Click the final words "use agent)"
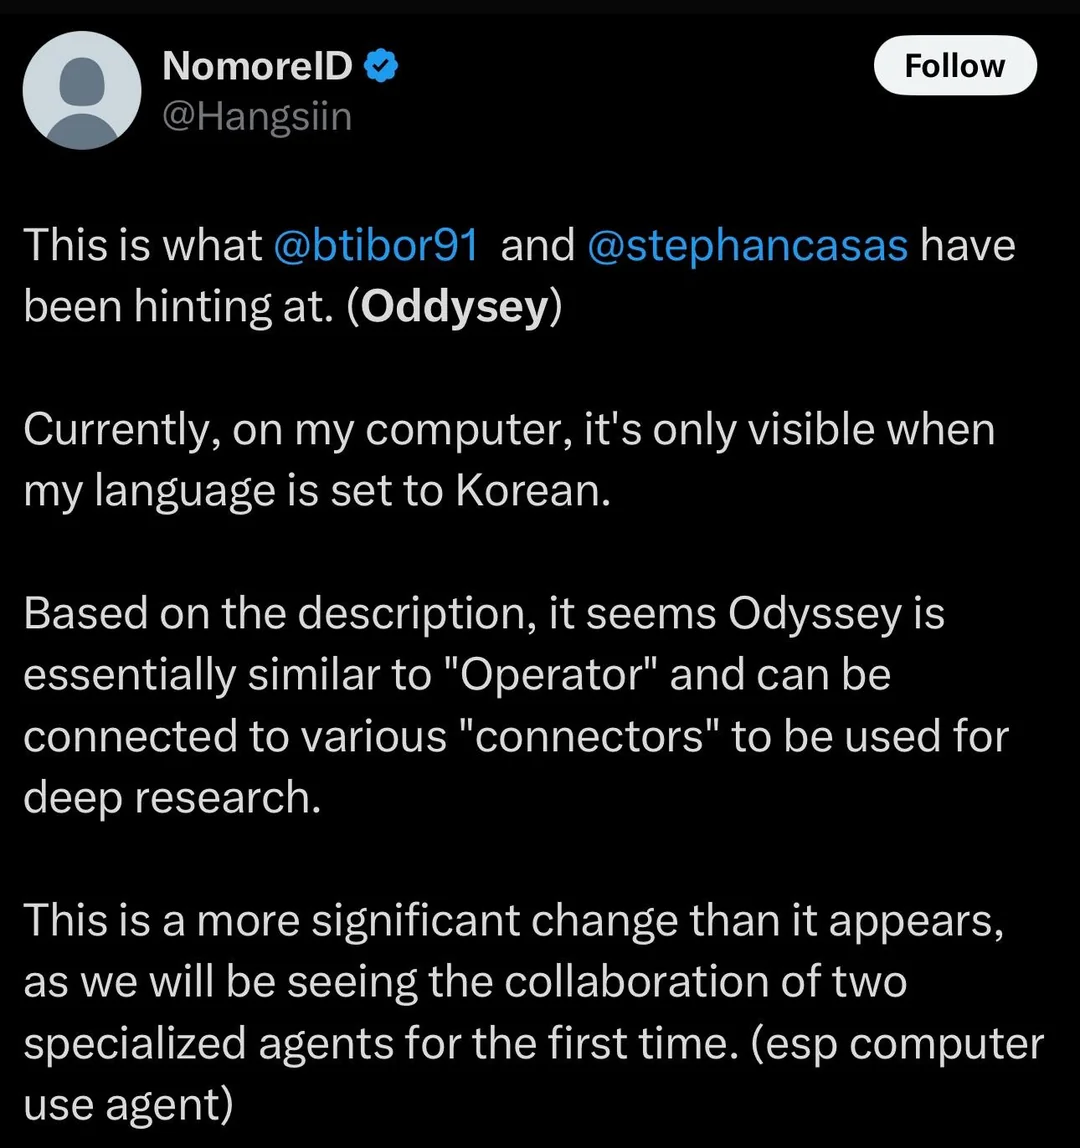Image resolution: width=1080 pixels, height=1148 pixels. (128, 1104)
